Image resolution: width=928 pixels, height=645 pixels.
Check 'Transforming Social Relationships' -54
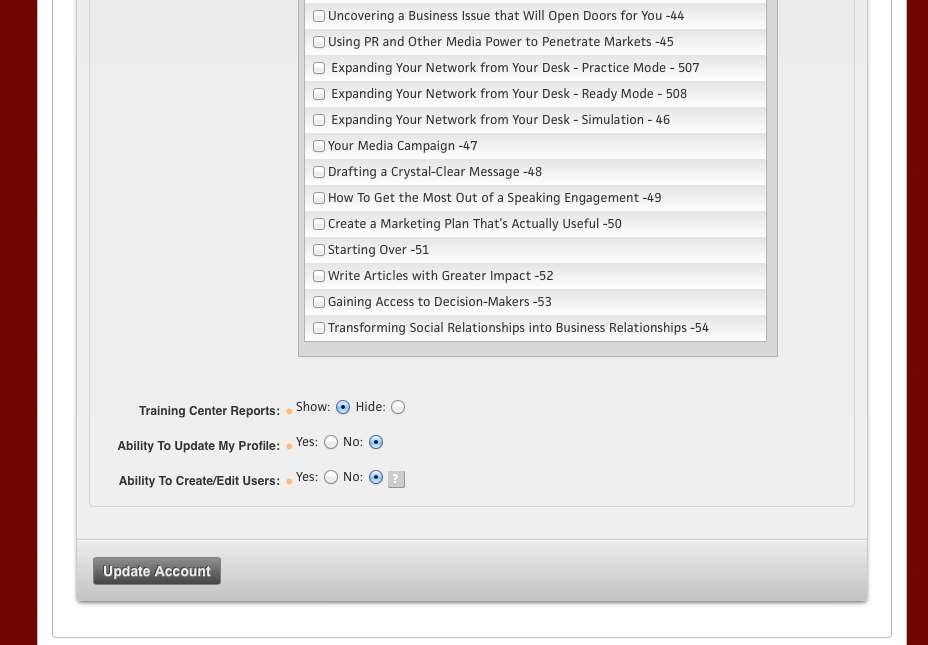click(x=319, y=328)
